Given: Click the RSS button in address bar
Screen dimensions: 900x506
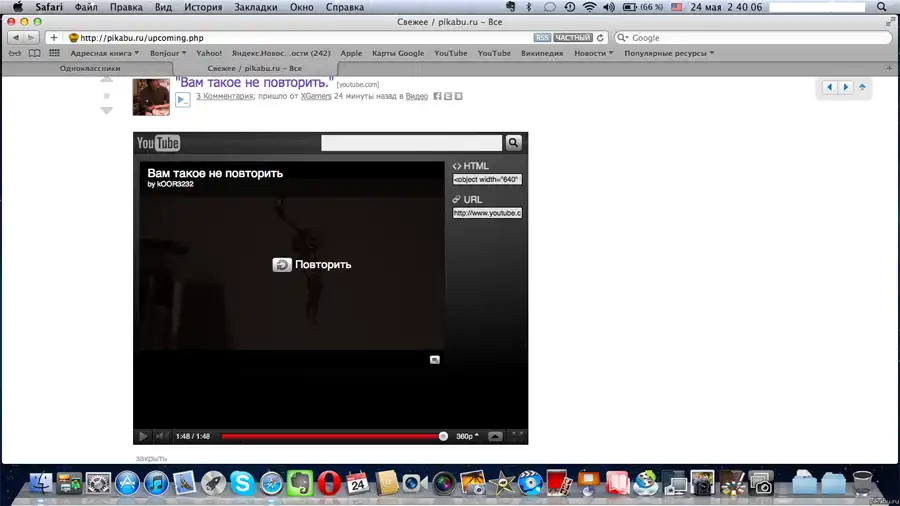Looking at the screenshot, I should click(542, 38).
